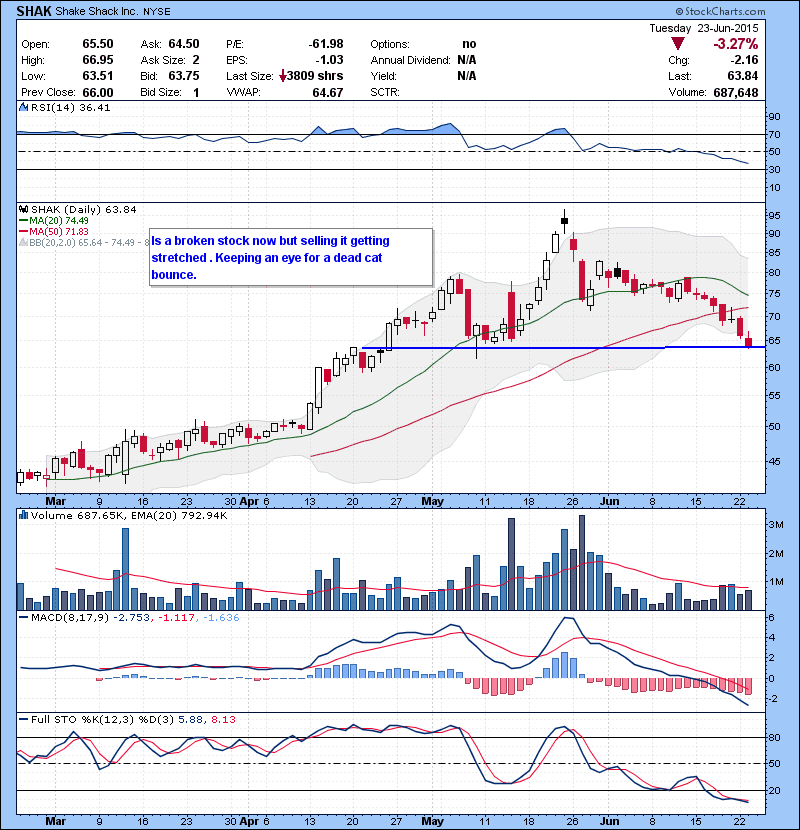This screenshot has height=830, width=800.
Task: Click the Jun label on the price axis
Action: click(x=610, y=501)
